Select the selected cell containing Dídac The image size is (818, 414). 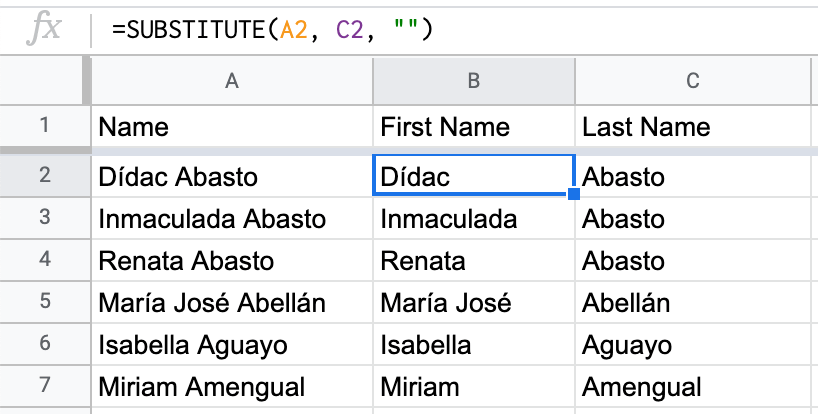(473, 177)
